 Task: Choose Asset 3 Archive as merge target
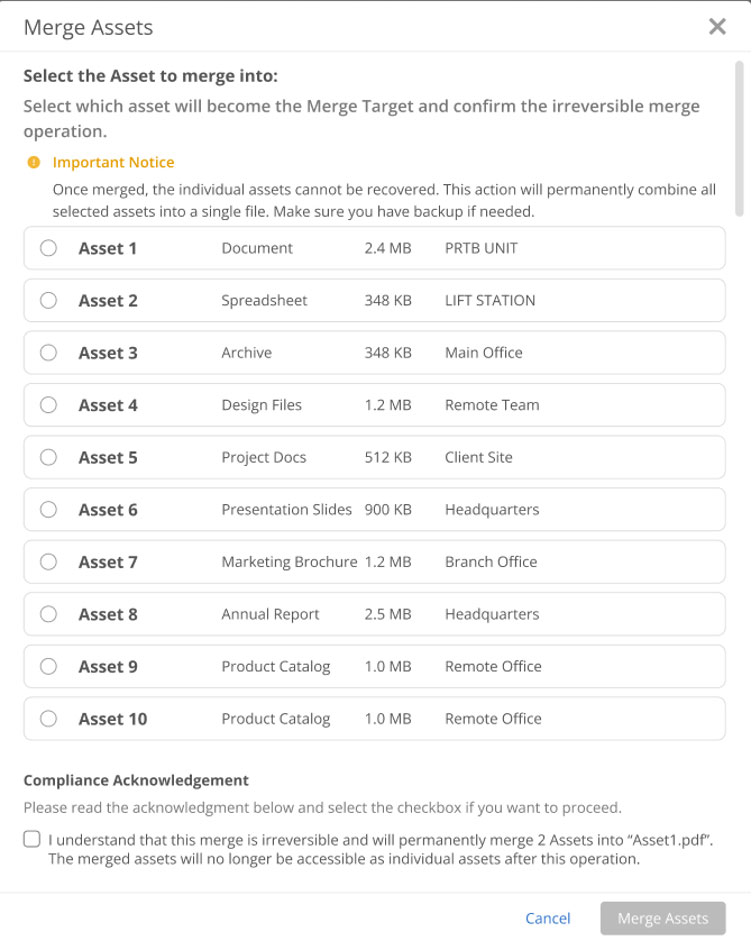(x=49, y=352)
